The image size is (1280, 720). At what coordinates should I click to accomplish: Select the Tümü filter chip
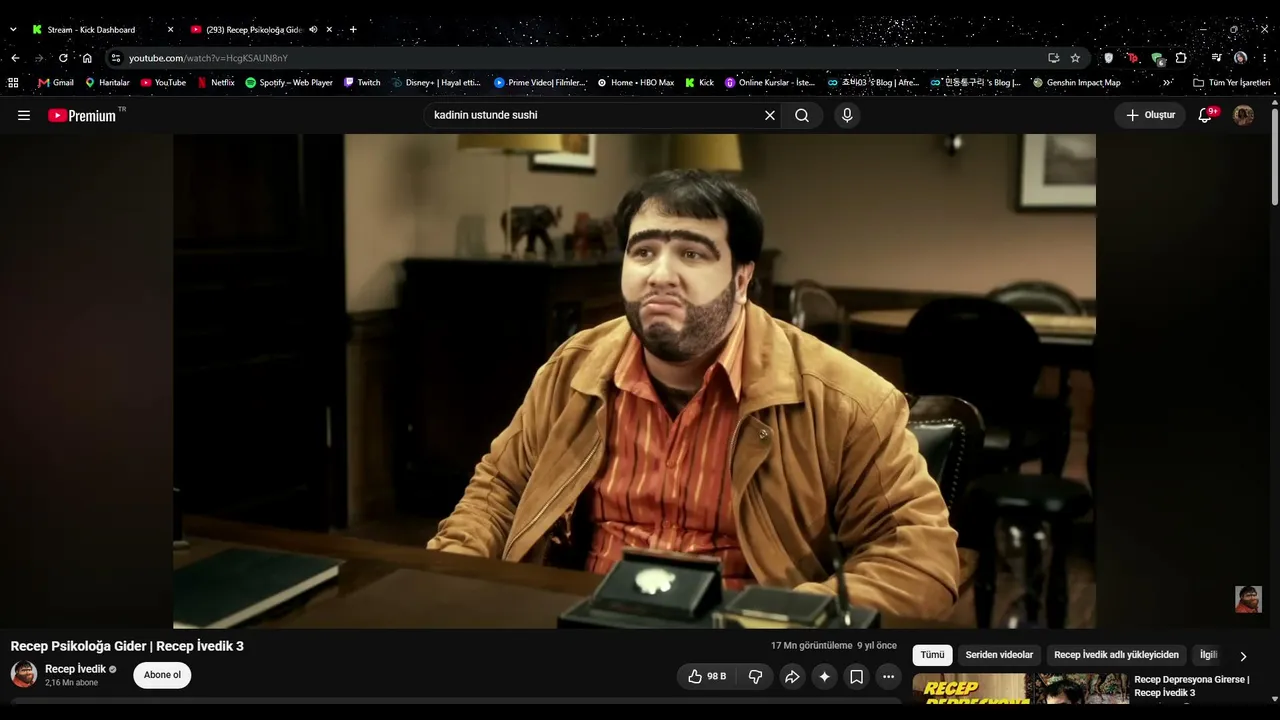[932, 655]
